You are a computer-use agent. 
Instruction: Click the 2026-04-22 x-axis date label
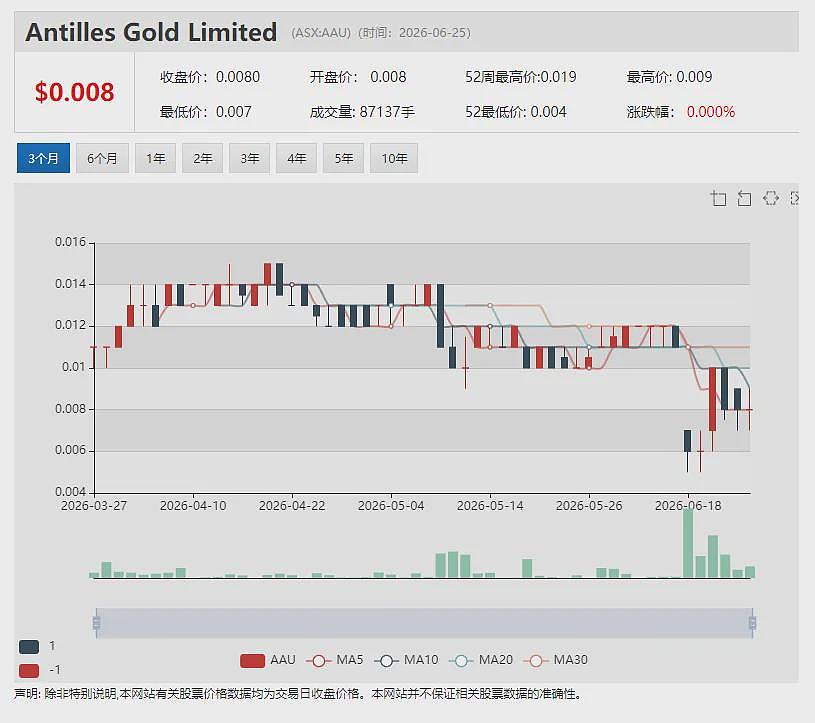292,506
